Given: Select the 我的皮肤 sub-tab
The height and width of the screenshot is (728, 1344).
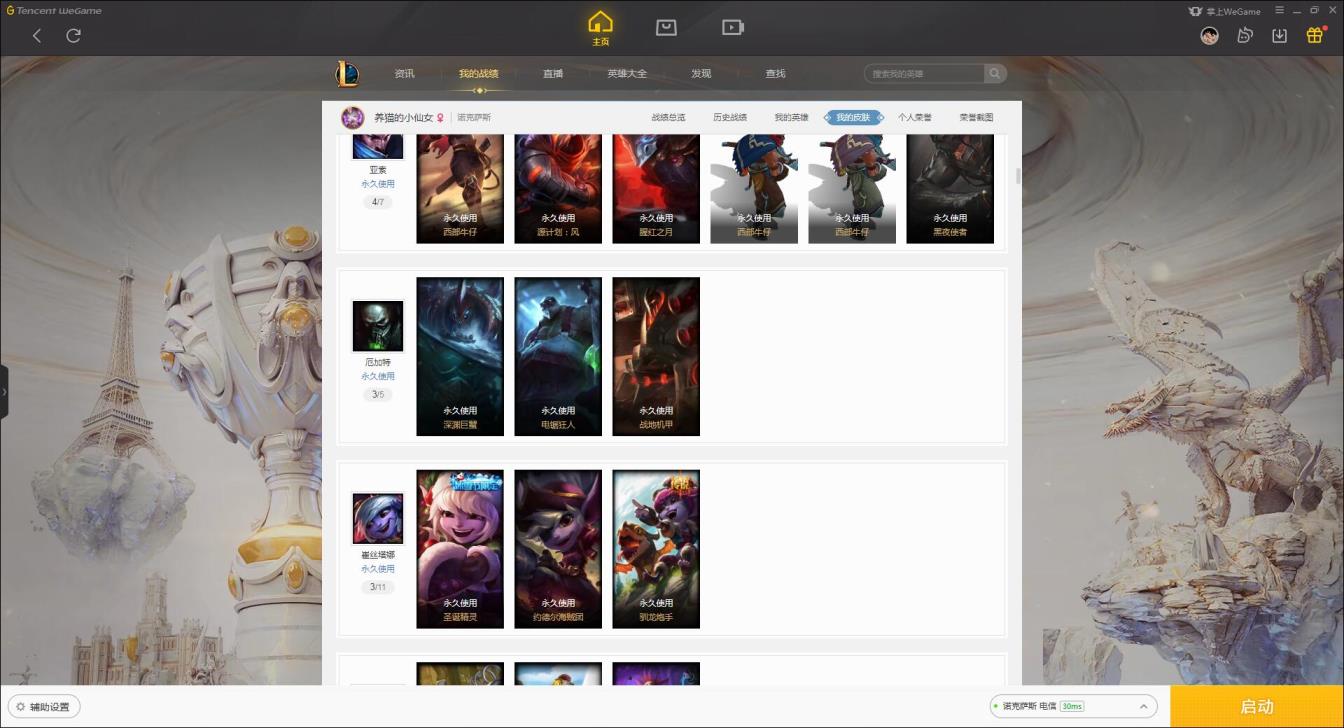Looking at the screenshot, I should pyautogui.click(x=853, y=118).
